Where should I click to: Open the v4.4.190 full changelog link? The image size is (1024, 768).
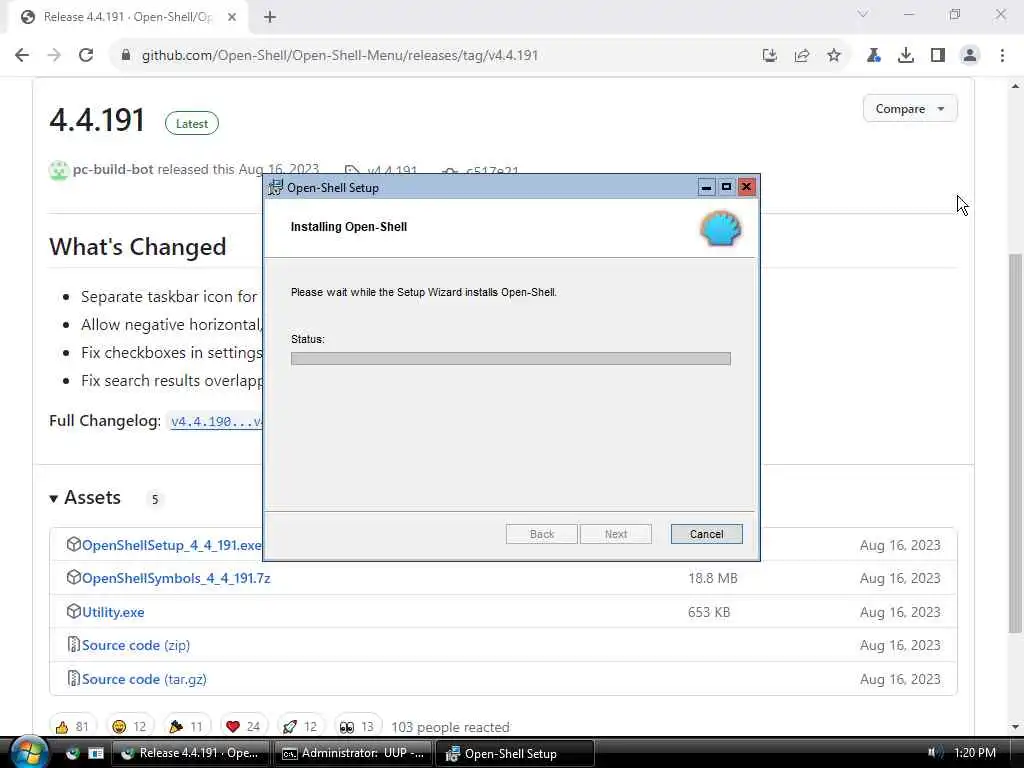(x=216, y=421)
